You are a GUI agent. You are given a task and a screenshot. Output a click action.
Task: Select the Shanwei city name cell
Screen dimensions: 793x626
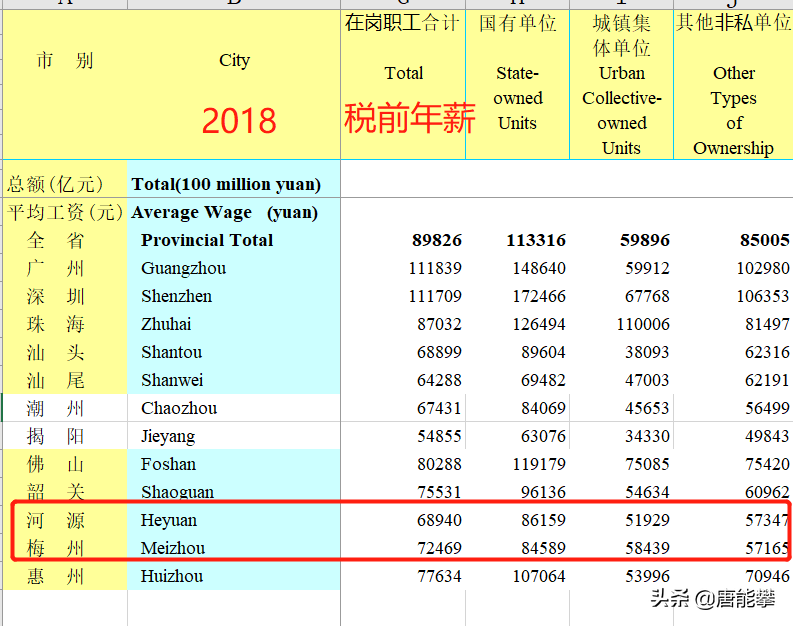172,380
